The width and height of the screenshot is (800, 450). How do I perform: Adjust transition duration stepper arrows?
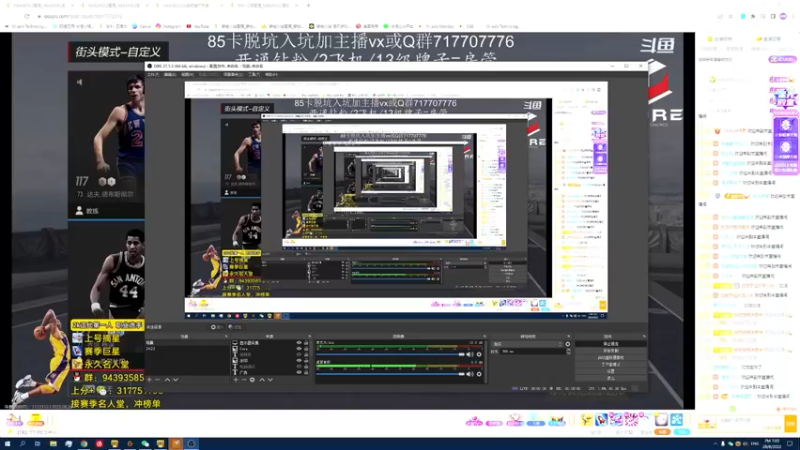(x=568, y=352)
